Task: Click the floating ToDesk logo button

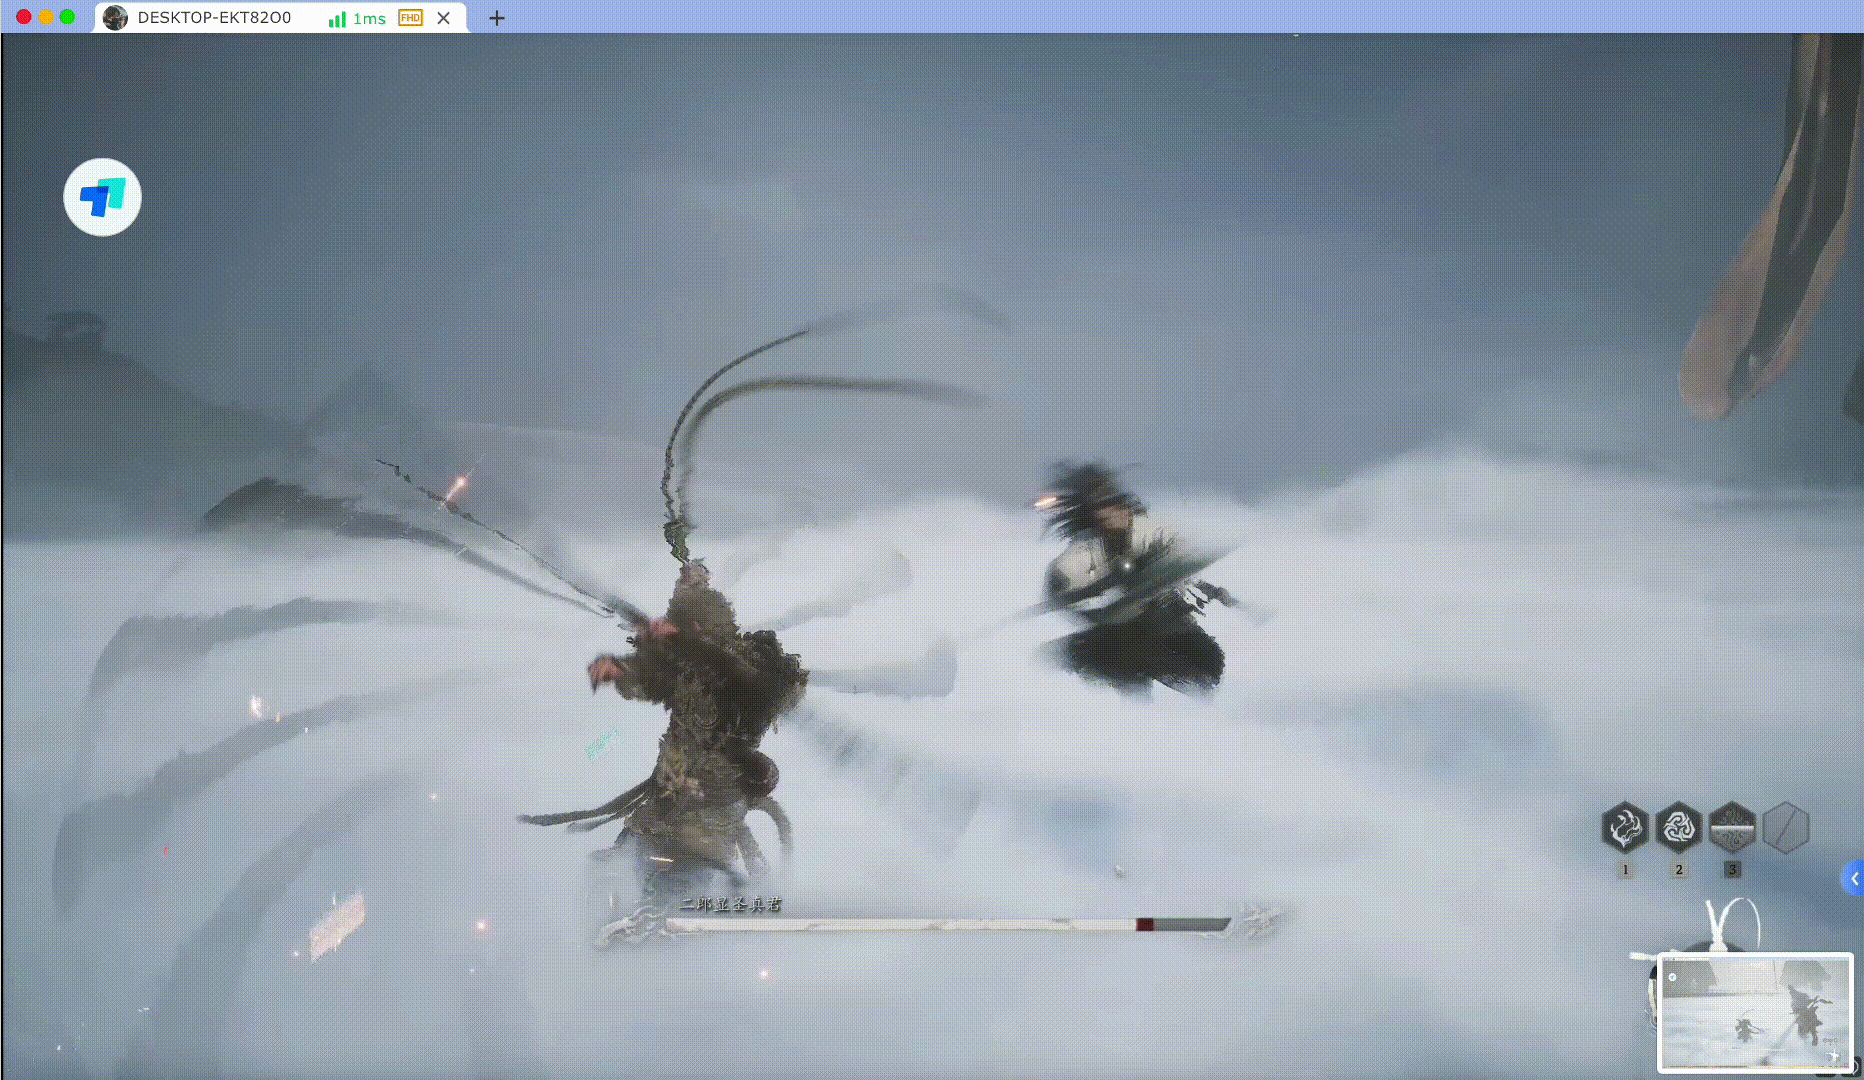Action: click(102, 197)
